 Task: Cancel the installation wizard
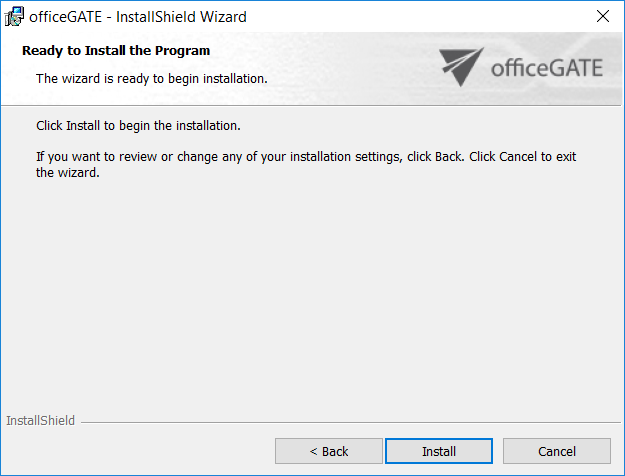click(x=556, y=451)
